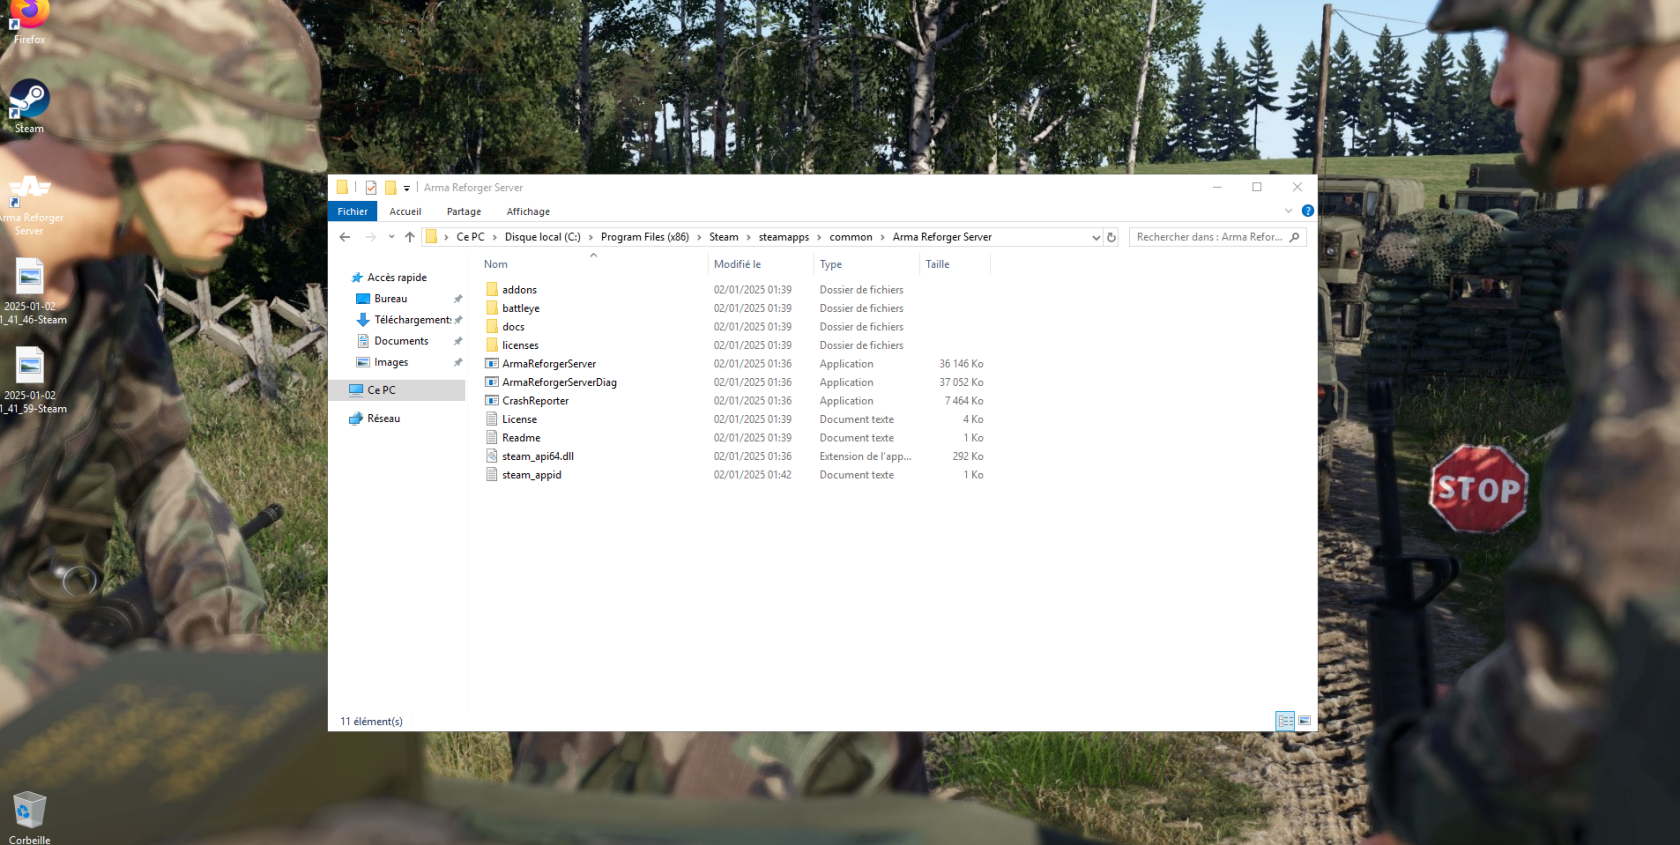The width and height of the screenshot is (1680, 845).
Task: Click Ce PC in the address bar
Action: pos(470,237)
